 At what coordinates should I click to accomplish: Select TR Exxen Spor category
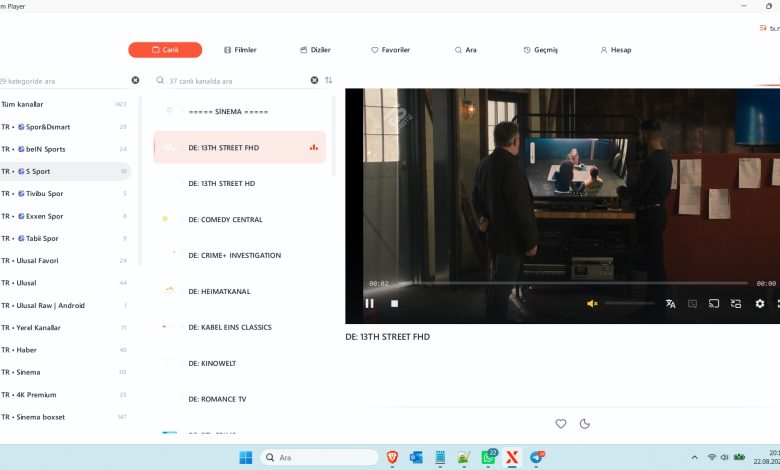pyautogui.click(x=65, y=216)
